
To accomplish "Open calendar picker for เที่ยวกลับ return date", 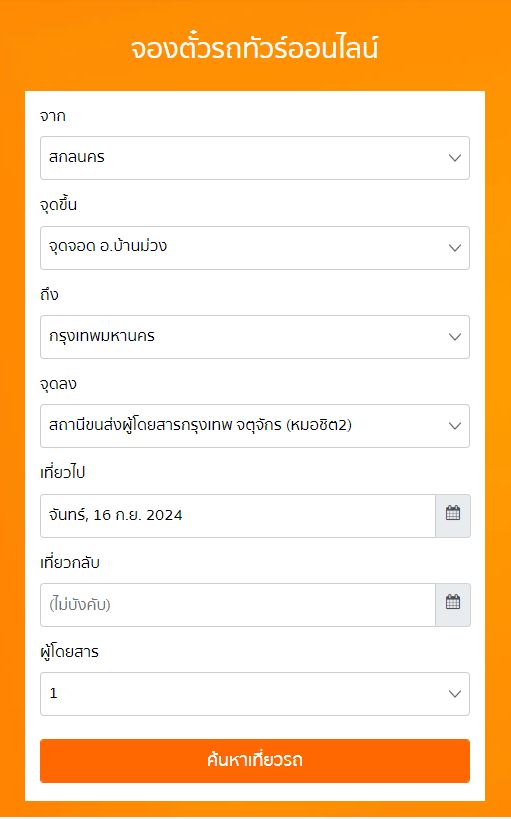I will [x=452, y=605].
